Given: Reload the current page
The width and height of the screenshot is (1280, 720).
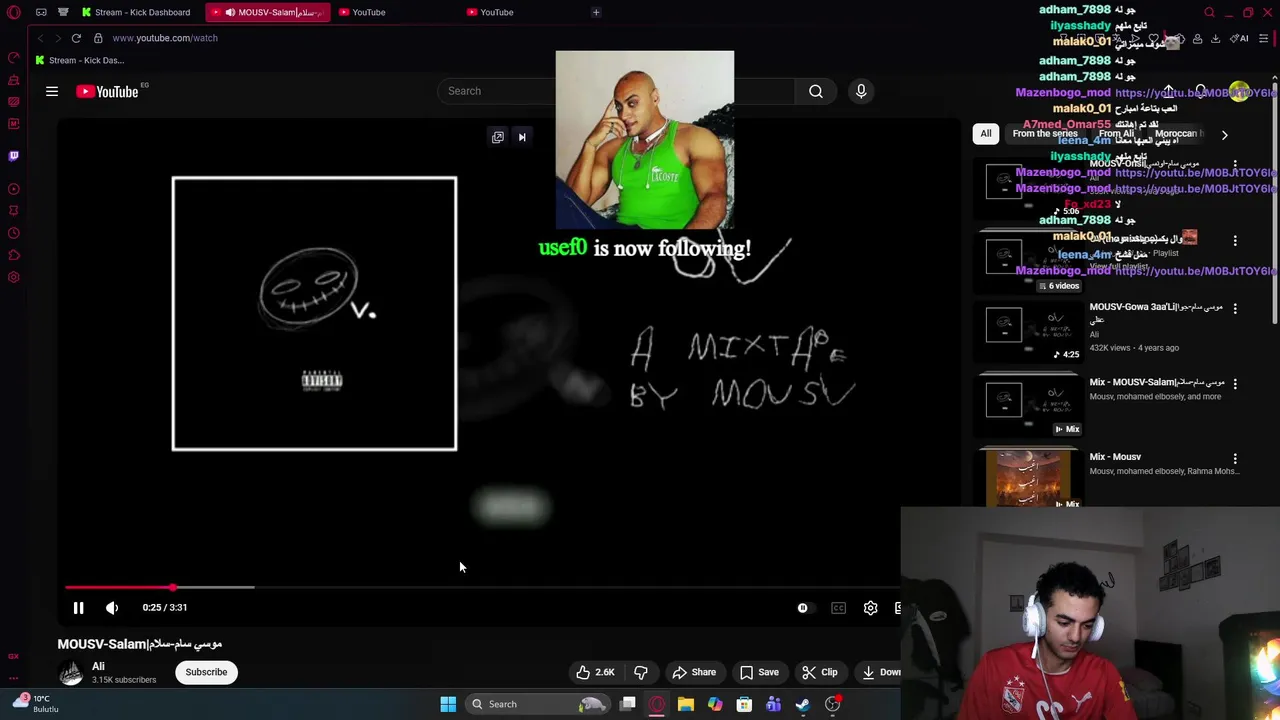Looking at the screenshot, I should pyautogui.click(x=76, y=38).
